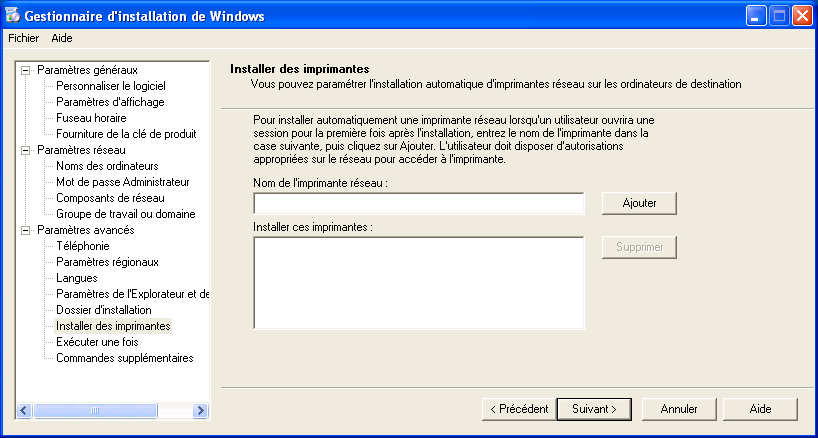The height and width of the screenshot is (438, 818).
Task: Click the Aide button at the bottom right
Action: click(x=761, y=409)
